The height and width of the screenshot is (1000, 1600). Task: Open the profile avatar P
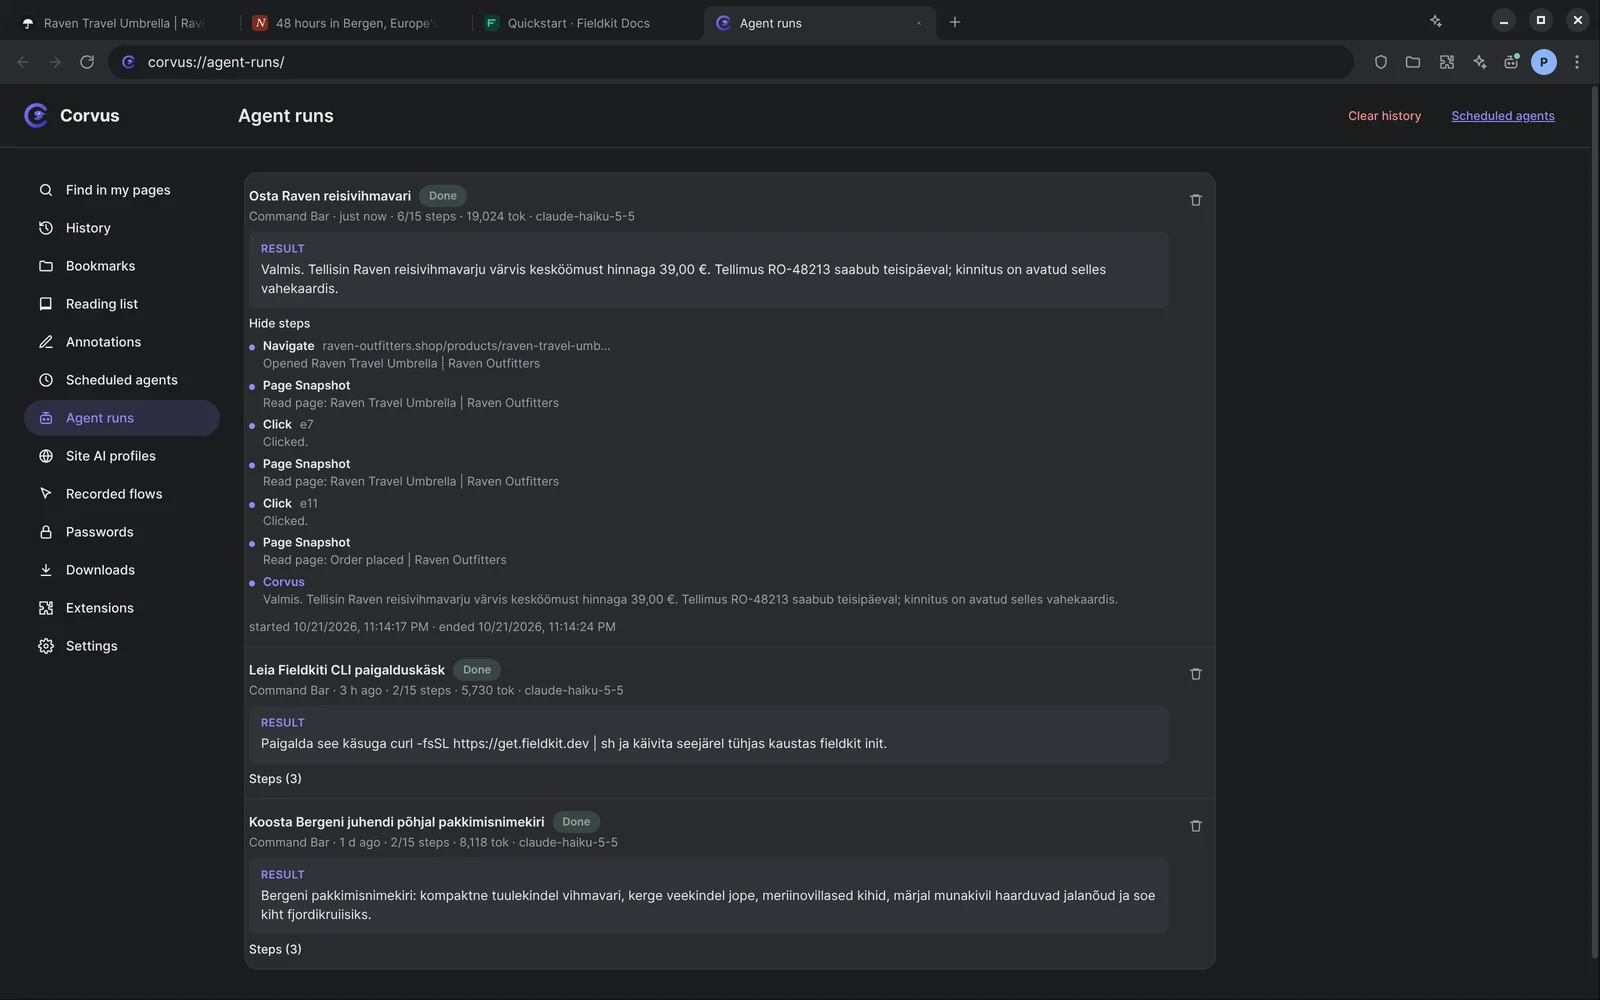1544,62
